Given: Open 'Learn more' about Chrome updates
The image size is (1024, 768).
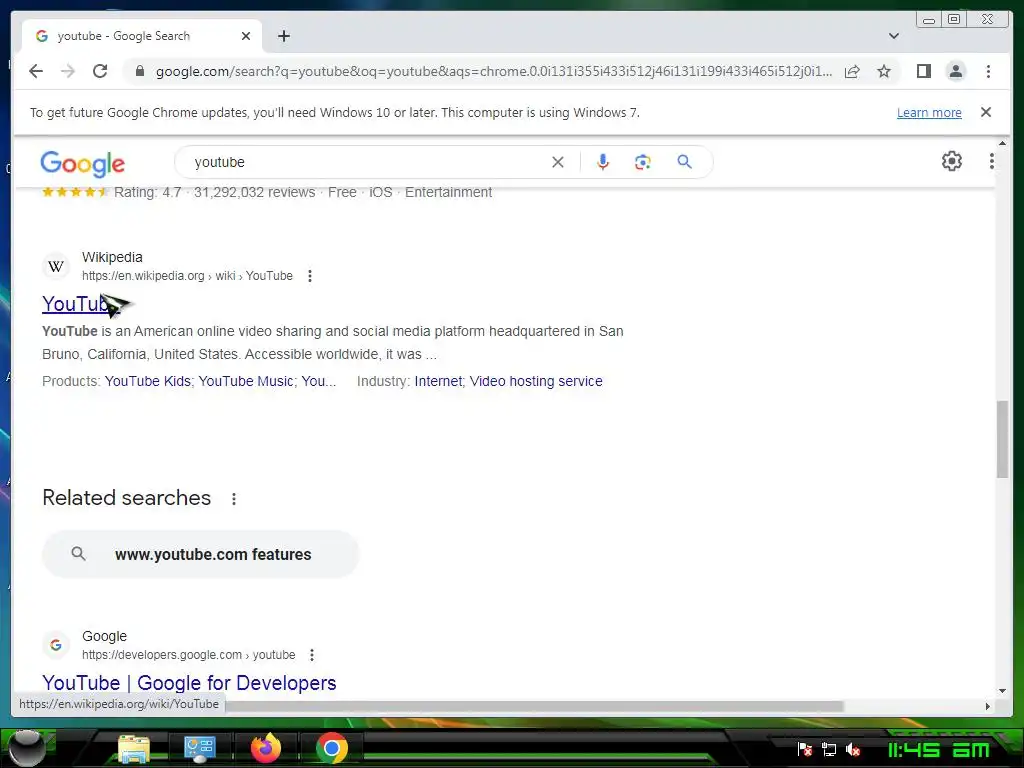Looking at the screenshot, I should [x=929, y=112].
